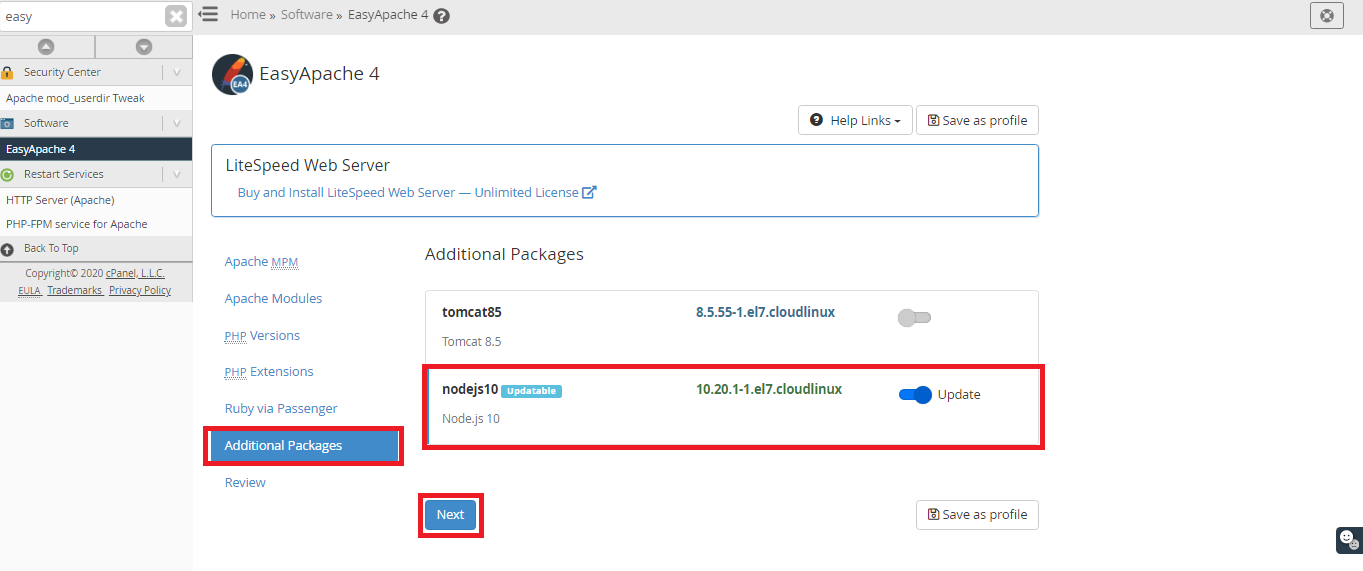Click the Next button

450,514
